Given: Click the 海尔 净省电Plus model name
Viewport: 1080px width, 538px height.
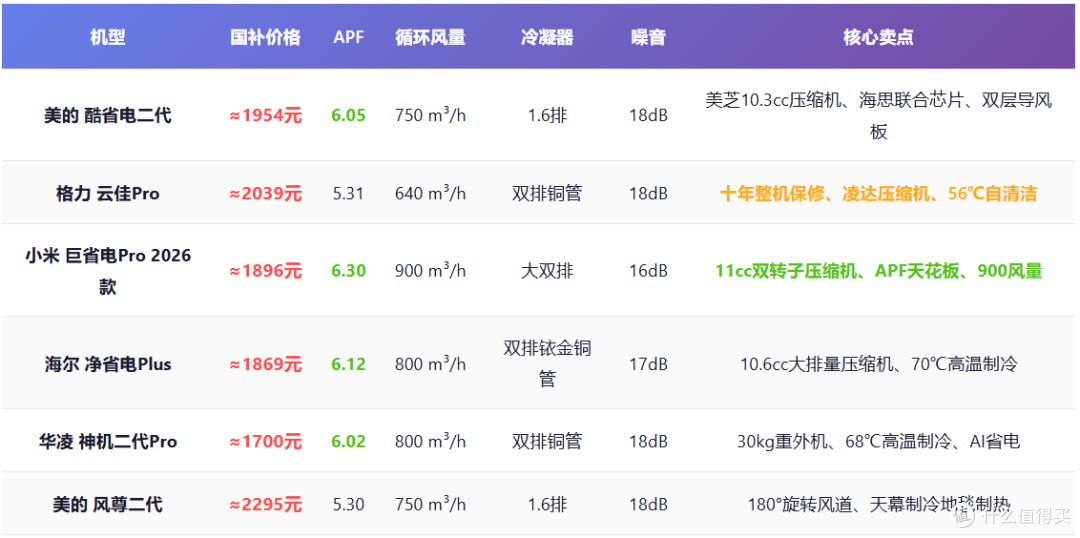Looking at the screenshot, I should pyautogui.click(x=107, y=364).
